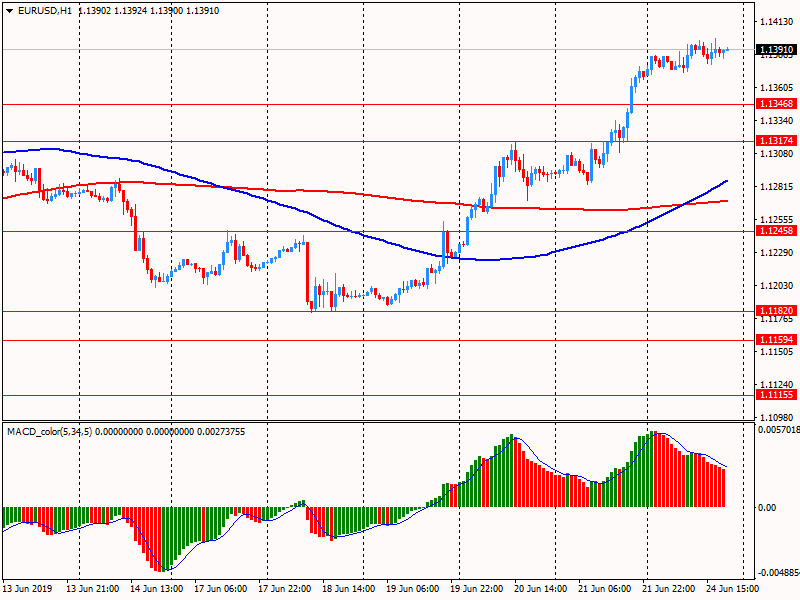This screenshot has width=800, height=600.
Task: Click the 1.11505 price axis value
Action: point(777,352)
